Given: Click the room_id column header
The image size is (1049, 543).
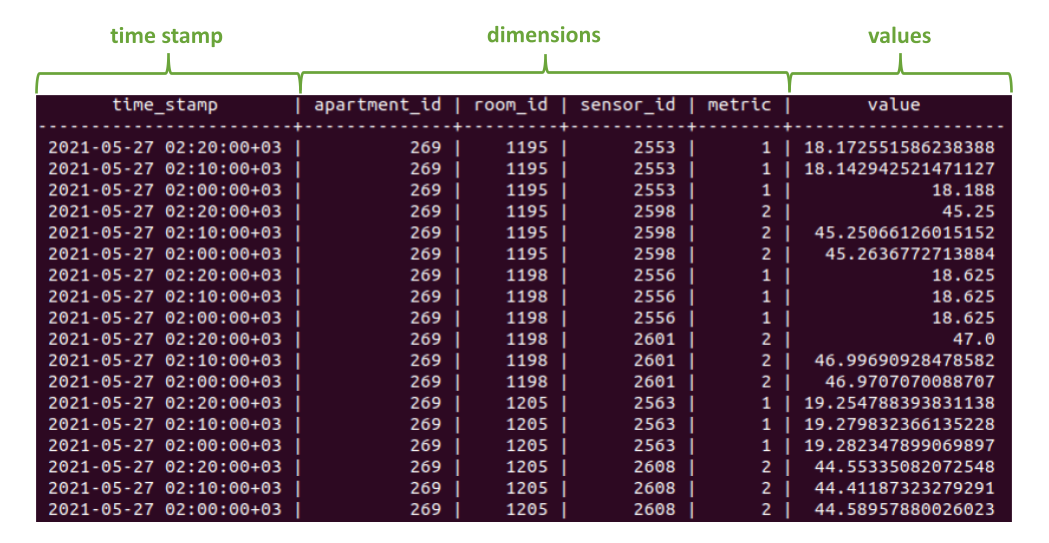Looking at the screenshot, I should (x=510, y=104).
